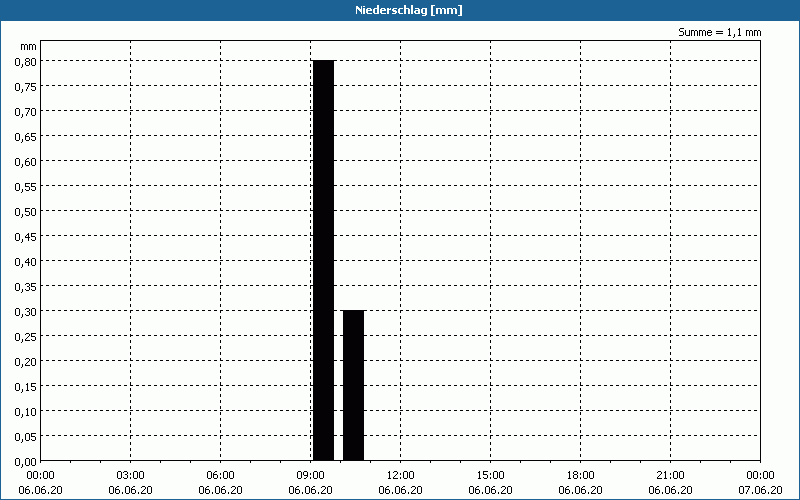Viewport: 800px width, 500px height.
Task: Click the tall 0,80 mm precipitation bar
Action: click(x=323, y=260)
